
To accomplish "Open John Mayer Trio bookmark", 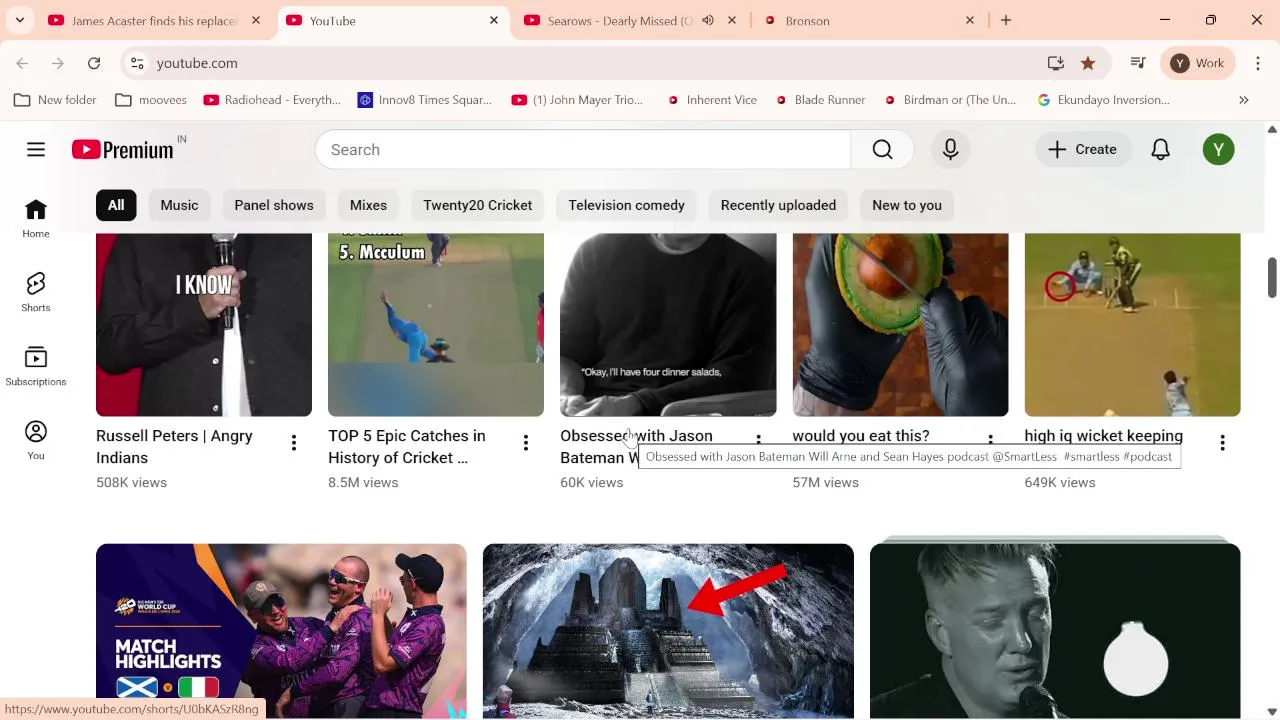I will (577, 100).
